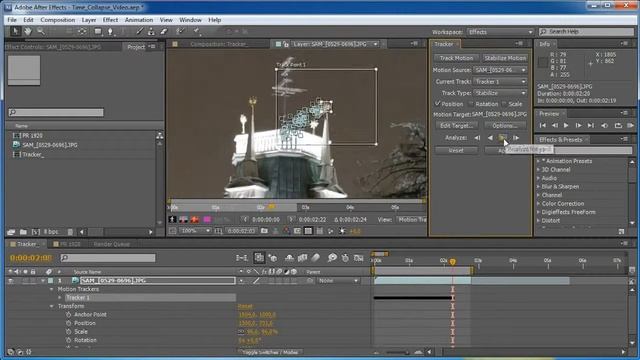Select the Brush tool
640x360 pixels.
140,31
